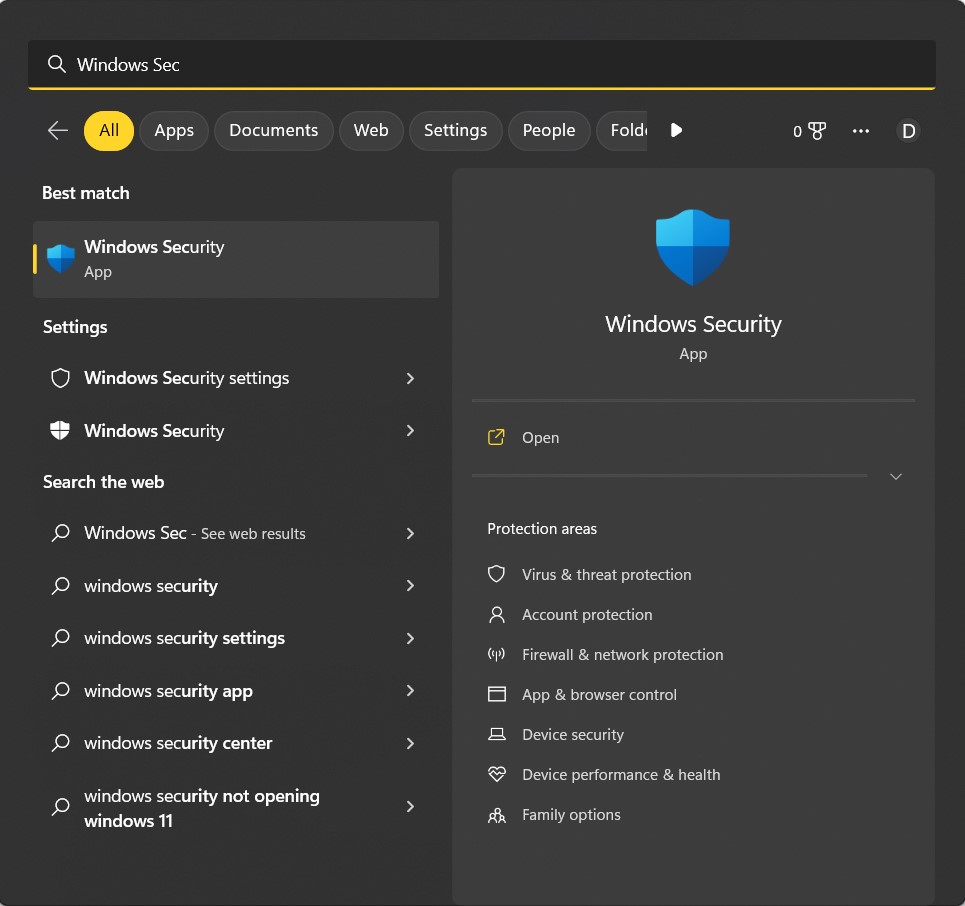Click the search magnifier icon
Viewport: 965px width, 906px height.
pyautogui.click(x=57, y=64)
